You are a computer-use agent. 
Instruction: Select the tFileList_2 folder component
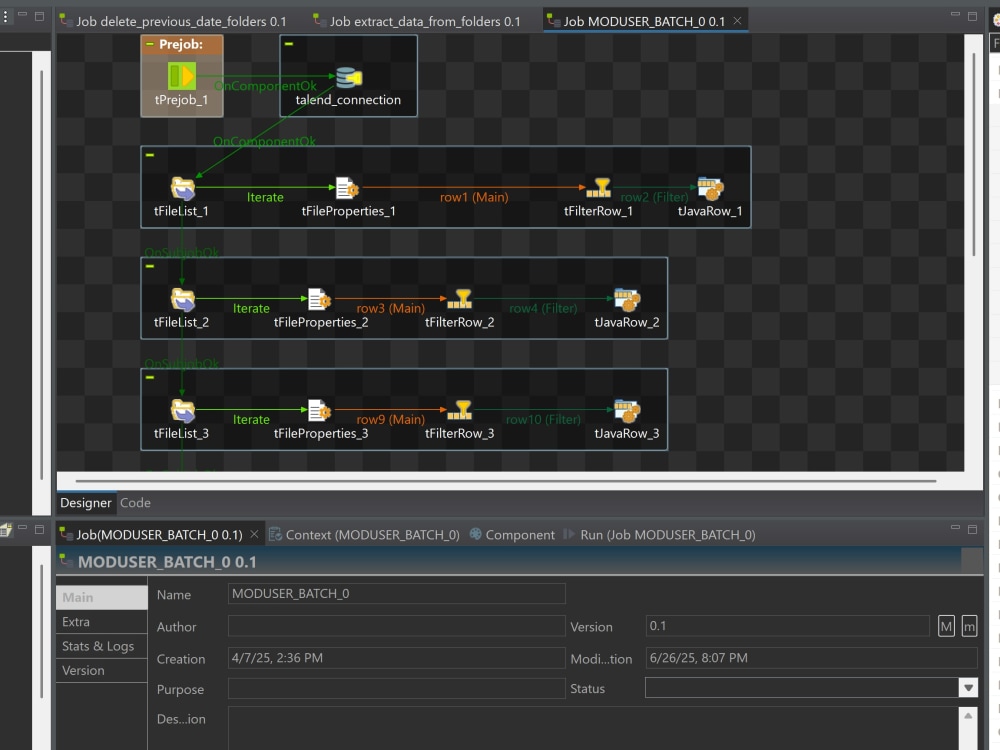click(x=182, y=299)
